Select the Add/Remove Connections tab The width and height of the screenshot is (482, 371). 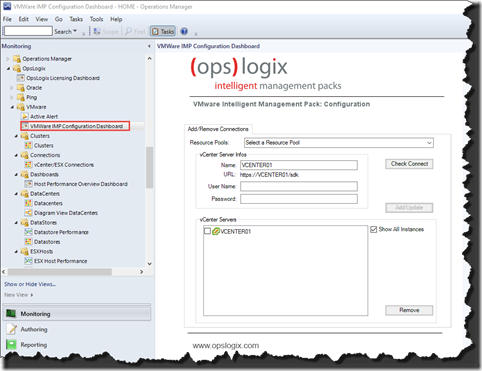pyautogui.click(x=218, y=129)
